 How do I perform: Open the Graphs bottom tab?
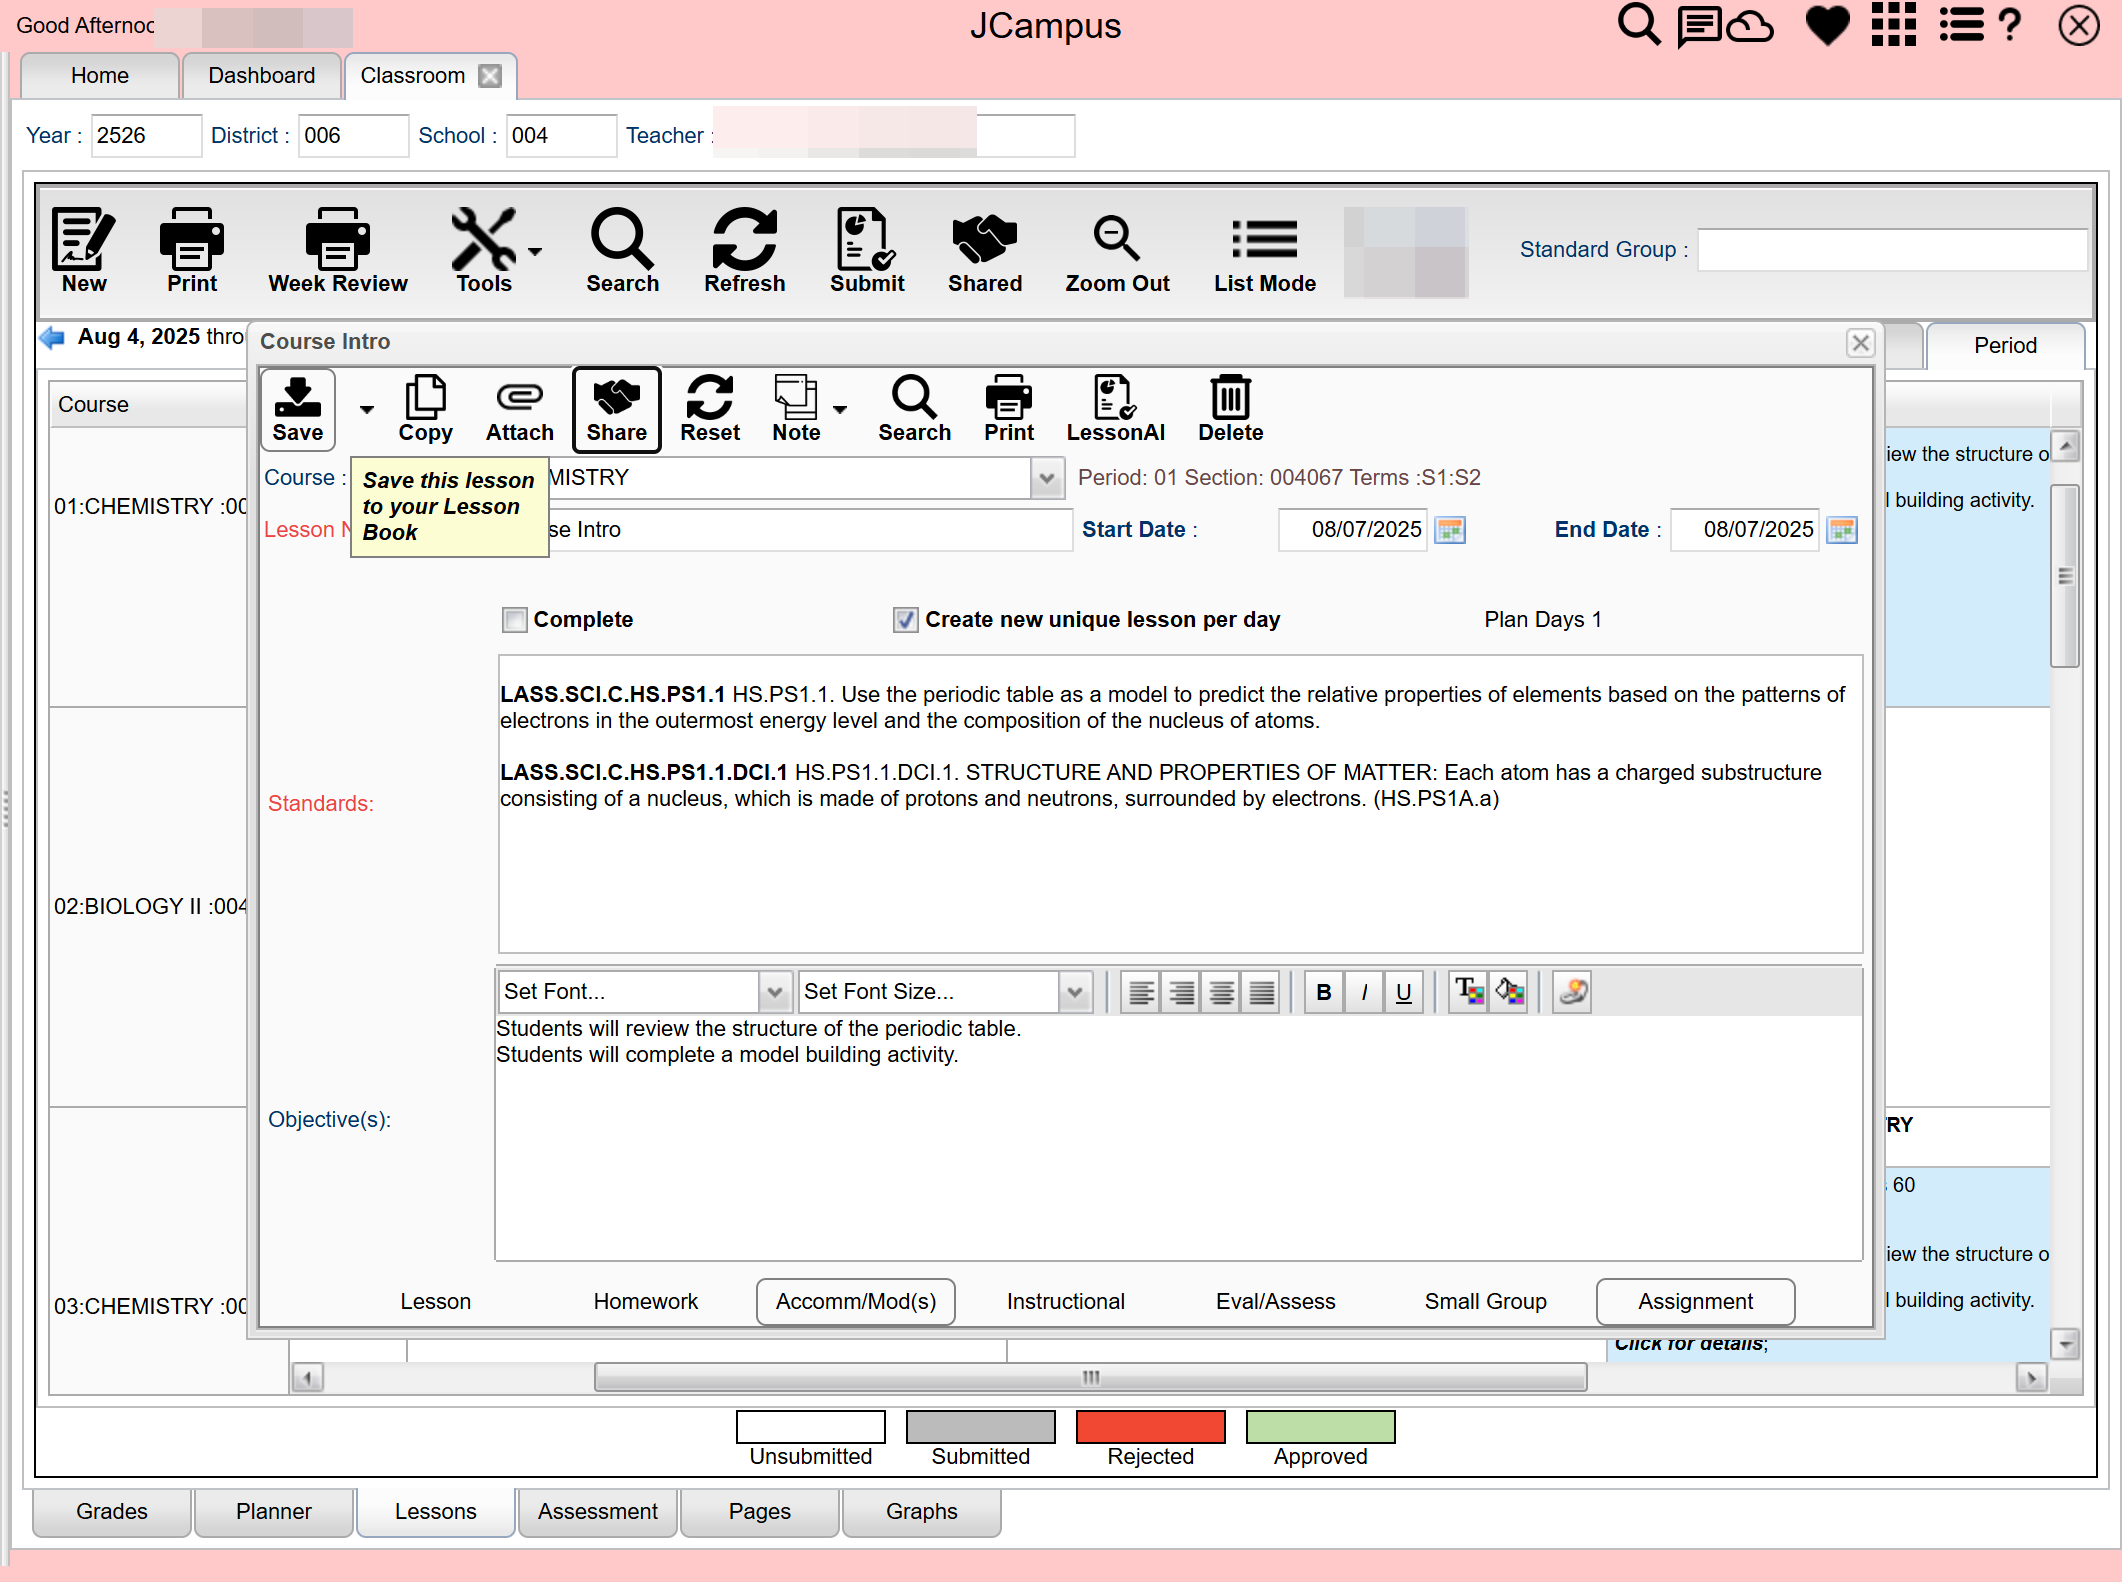pyautogui.click(x=922, y=1511)
